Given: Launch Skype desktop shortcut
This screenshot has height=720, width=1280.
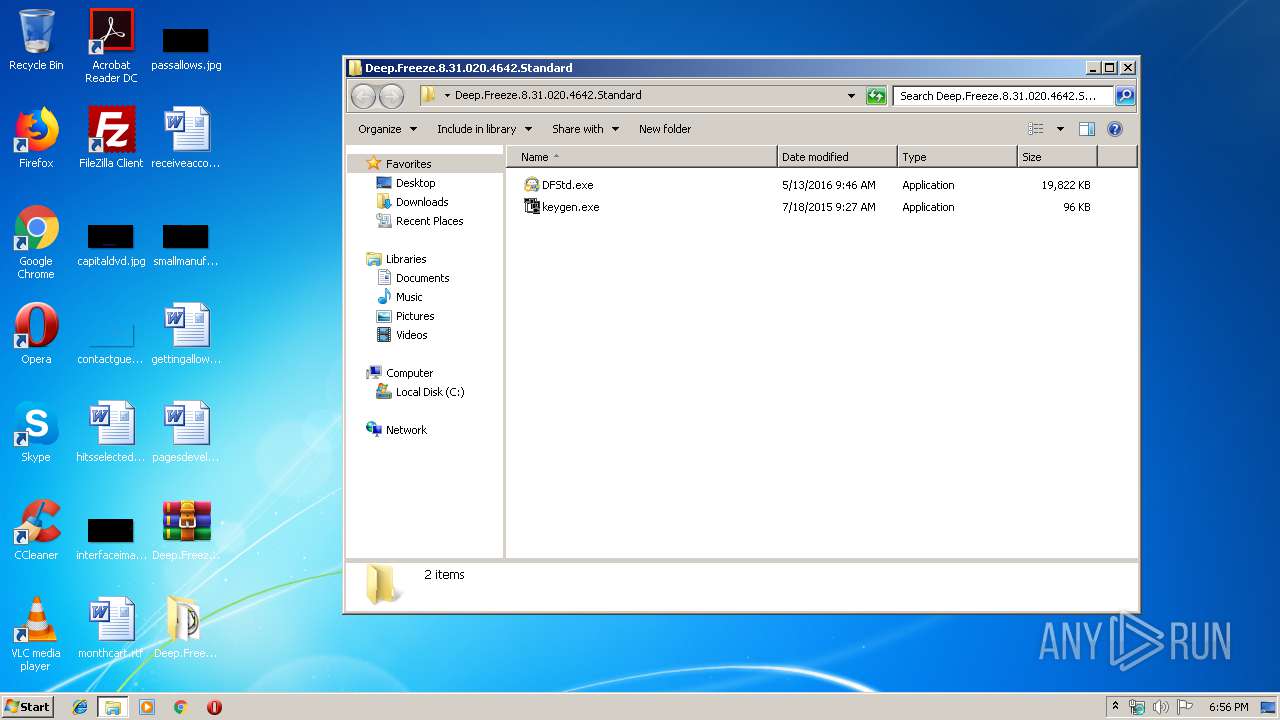Looking at the screenshot, I should point(36,432).
